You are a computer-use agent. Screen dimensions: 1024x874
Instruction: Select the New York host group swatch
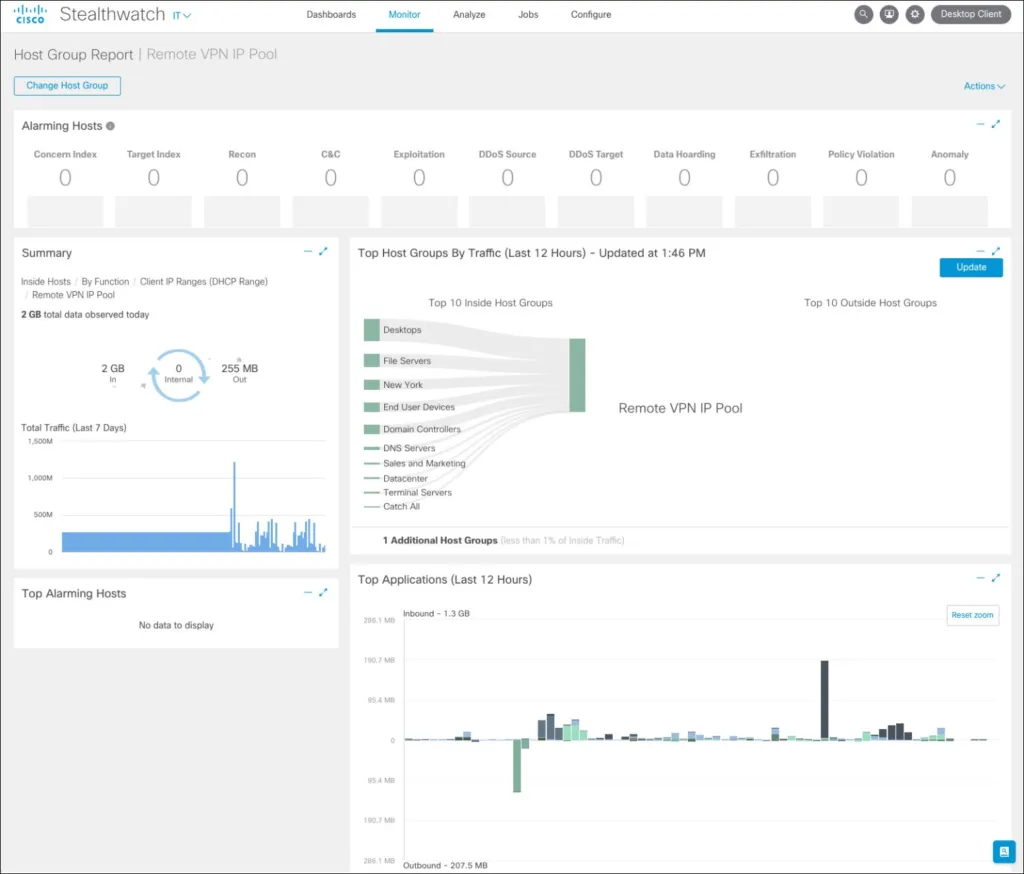click(372, 385)
